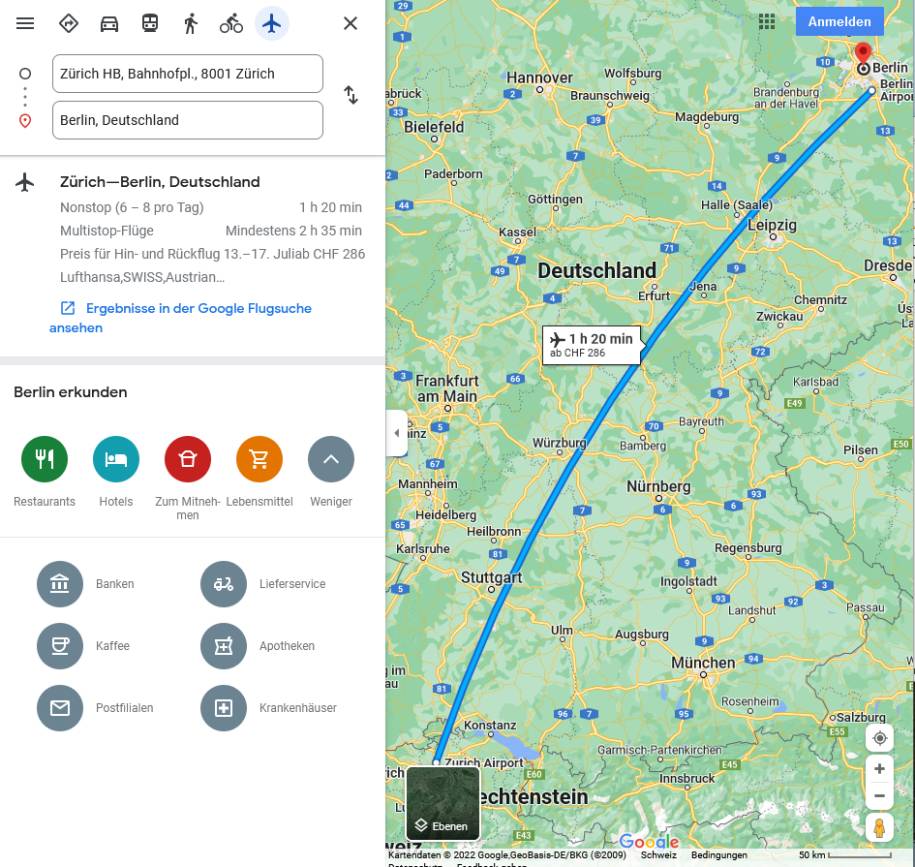Collapse categories with Weniger button
This screenshot has height=867, width=915.
(x=331, y=459)
